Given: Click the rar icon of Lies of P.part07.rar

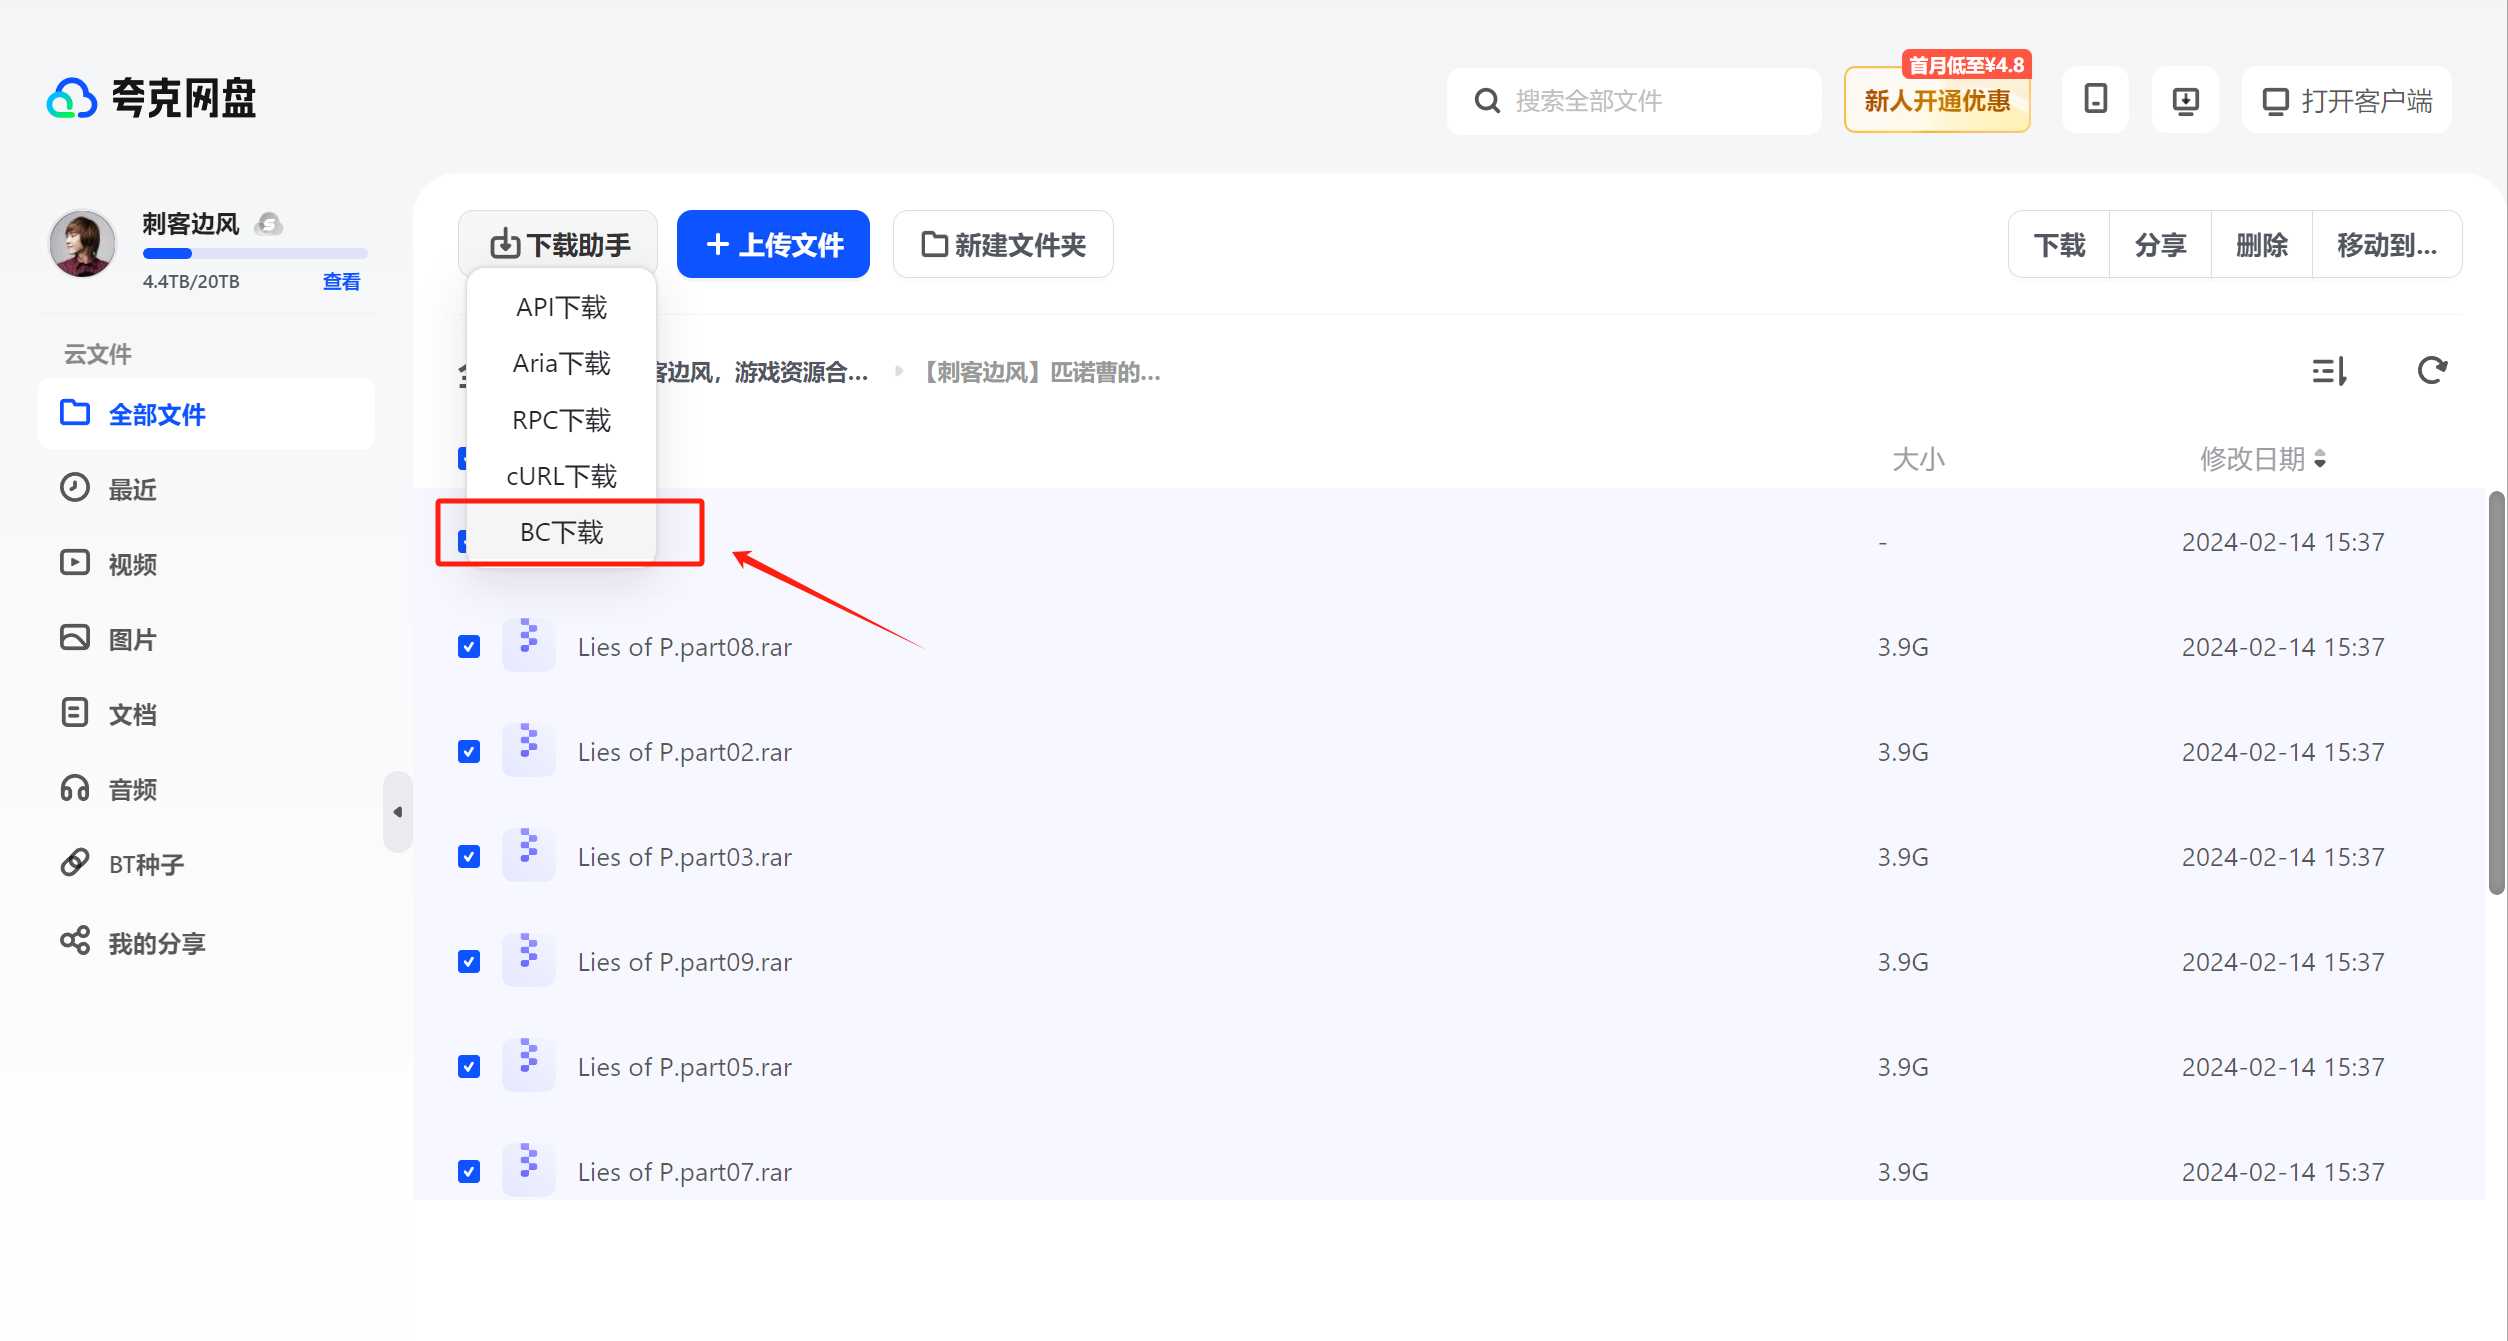Looking at the screenshot, I should pyautogui.click(x=528, y=1170).
